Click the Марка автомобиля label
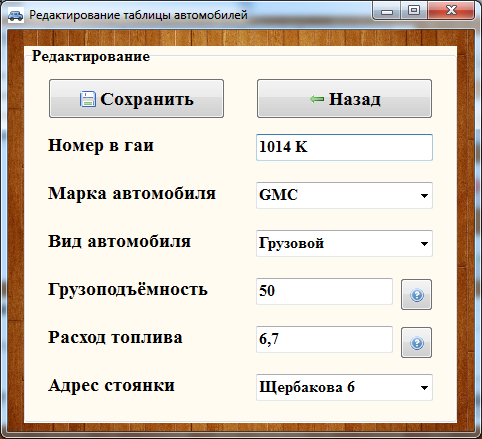Viewport: 482px width, 439px height. click(x=132, y=194)
